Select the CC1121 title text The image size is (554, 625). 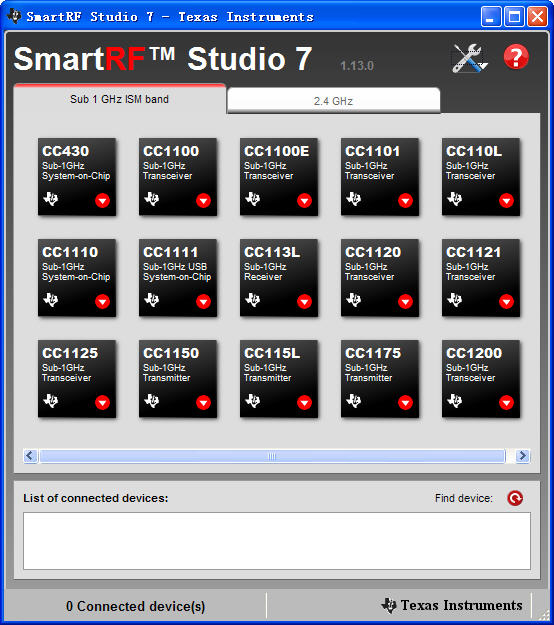pos(473,252)
